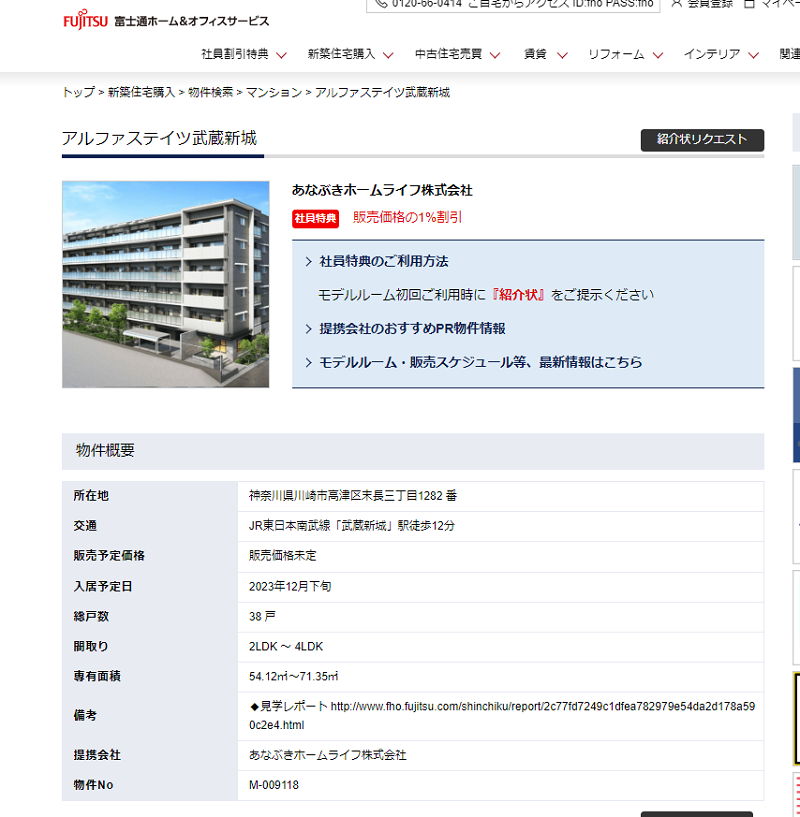Click the apartment building photo
Image resolution: width=800 pixels, height=817 pixels.
[166, 284]
